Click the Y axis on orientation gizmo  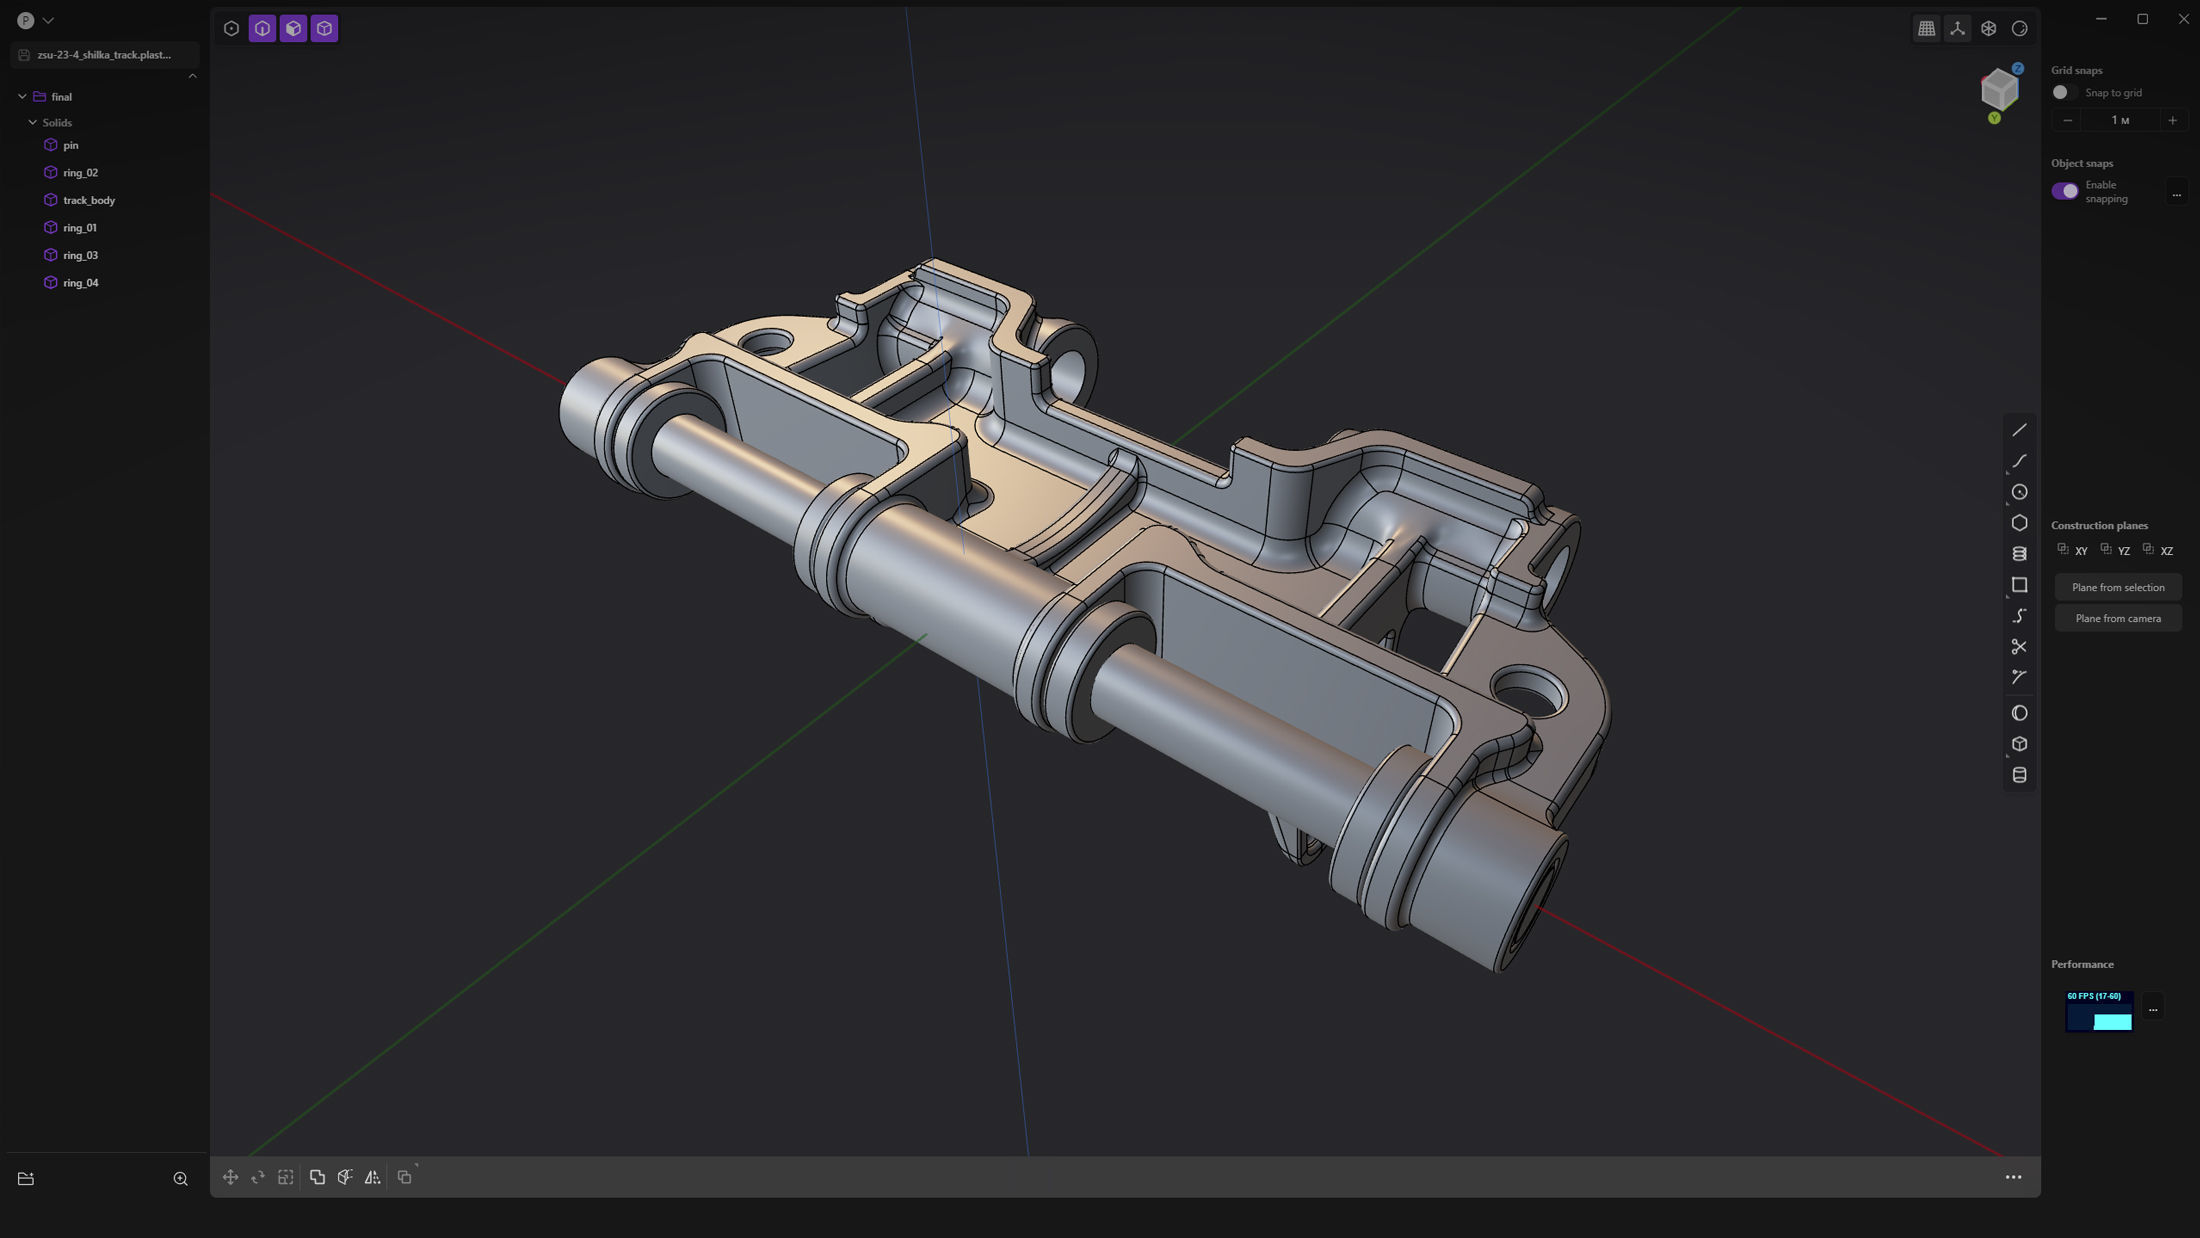click(x=1994, y=118)
